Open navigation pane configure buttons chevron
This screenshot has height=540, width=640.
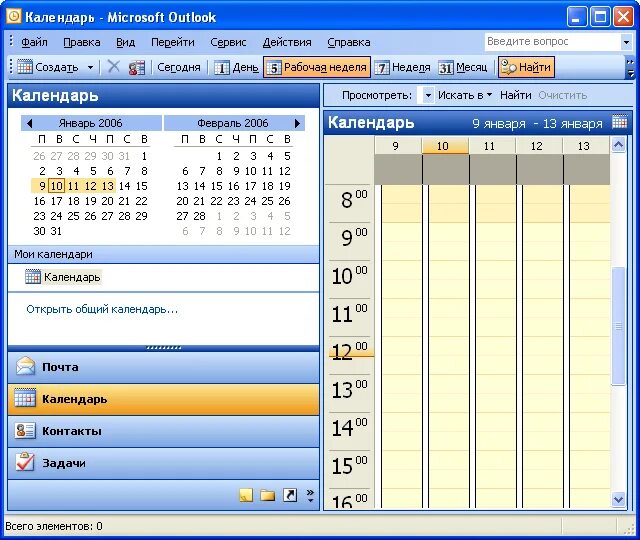pos(310,495)
